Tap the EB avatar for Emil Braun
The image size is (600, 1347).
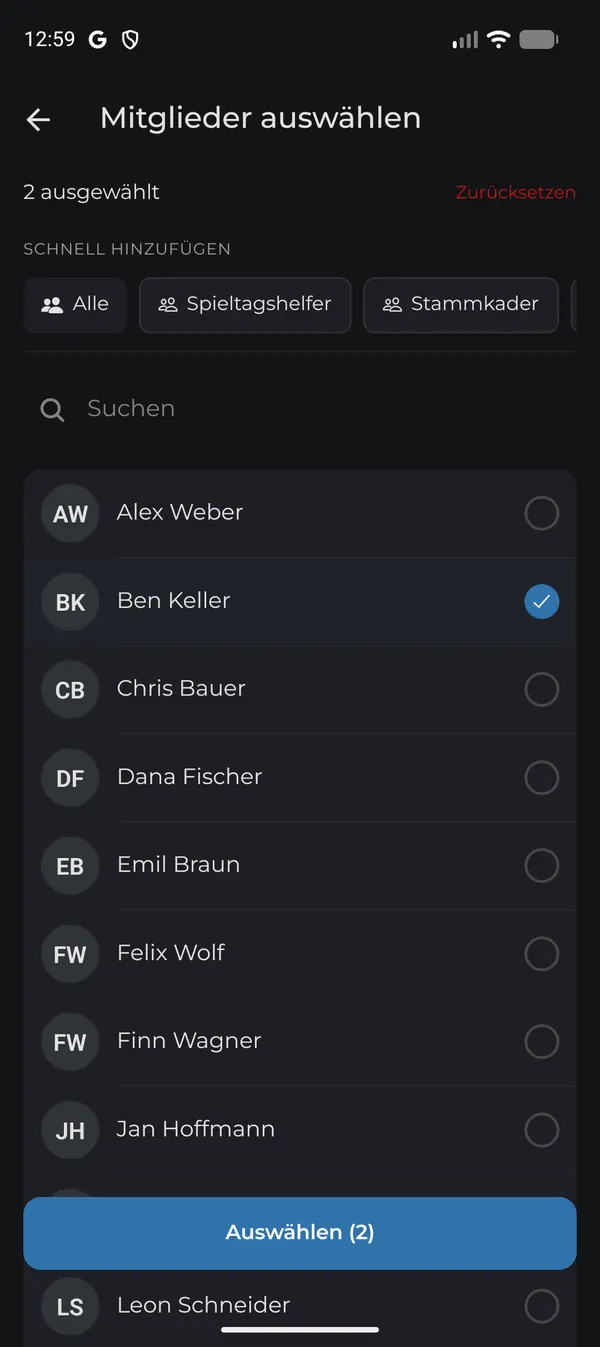tap(70, 866)
